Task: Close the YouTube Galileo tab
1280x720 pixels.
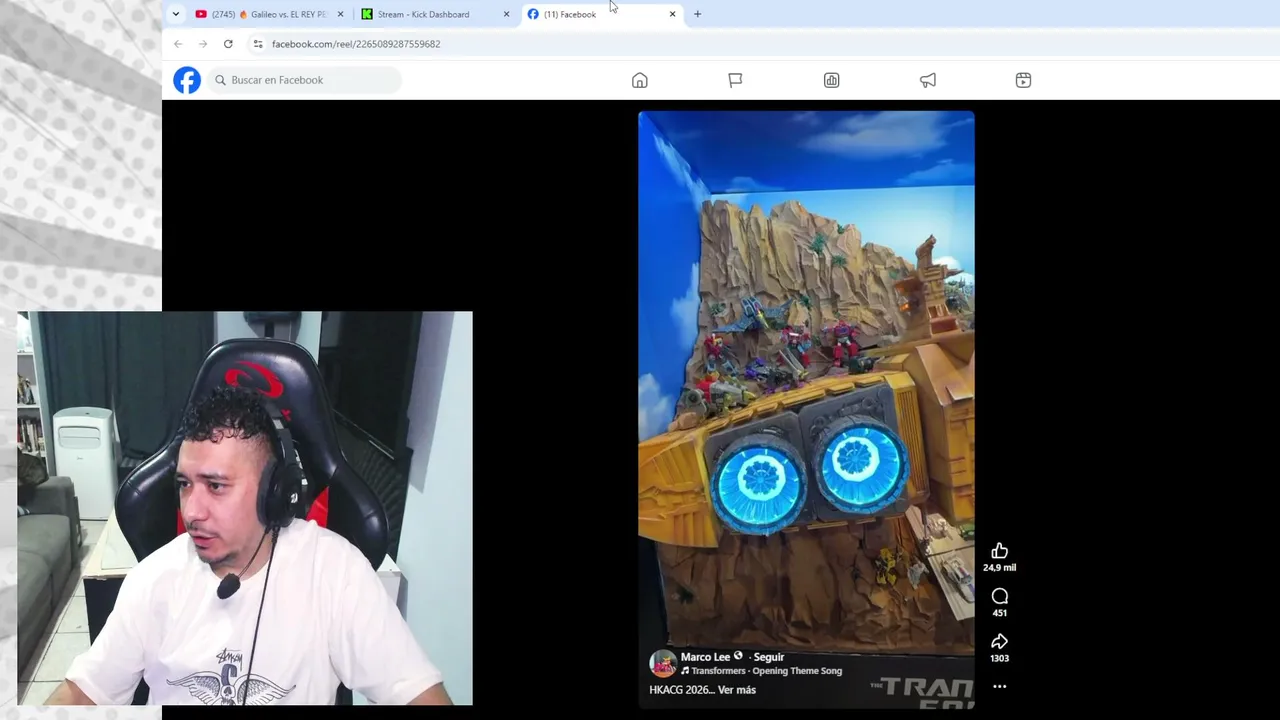Action: pyautogui.click(x=341, y=14)
